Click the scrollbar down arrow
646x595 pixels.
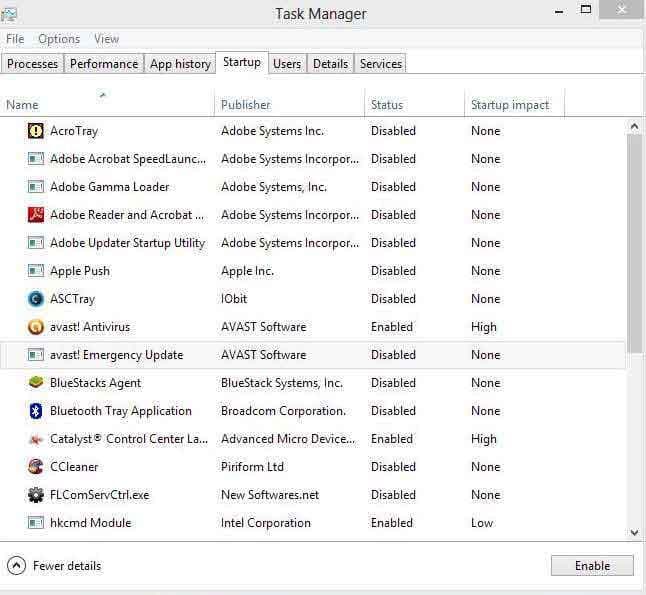[x=634, y=532]
